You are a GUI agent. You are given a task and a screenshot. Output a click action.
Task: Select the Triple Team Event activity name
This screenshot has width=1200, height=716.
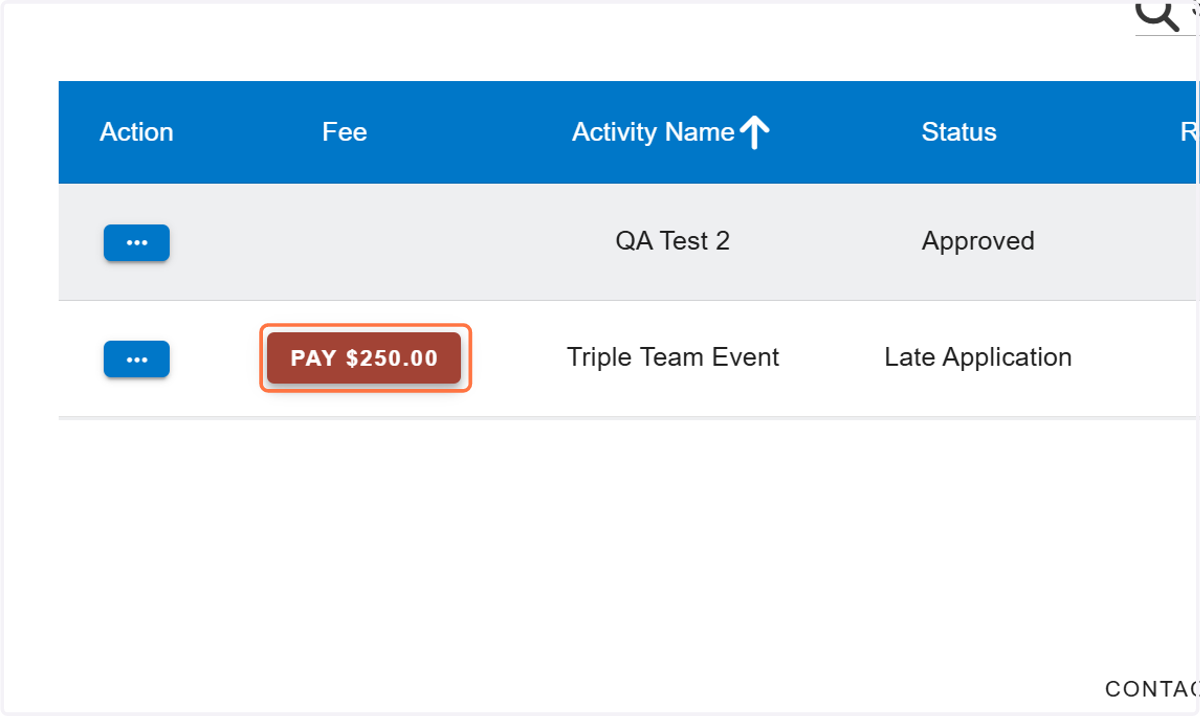click(673, 357)
